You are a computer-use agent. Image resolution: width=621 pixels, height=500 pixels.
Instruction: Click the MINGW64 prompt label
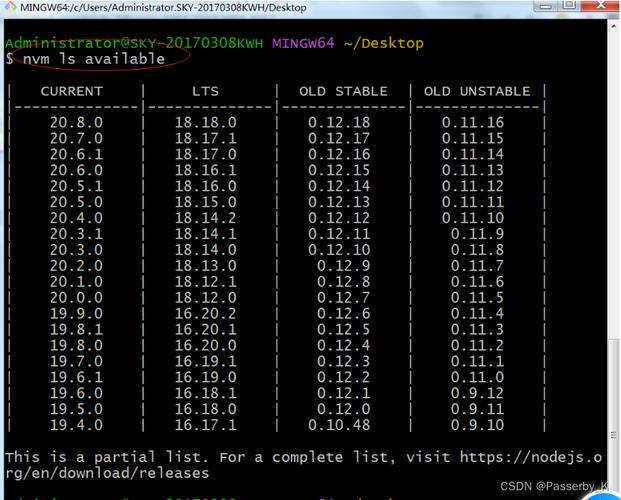point(303,43)
